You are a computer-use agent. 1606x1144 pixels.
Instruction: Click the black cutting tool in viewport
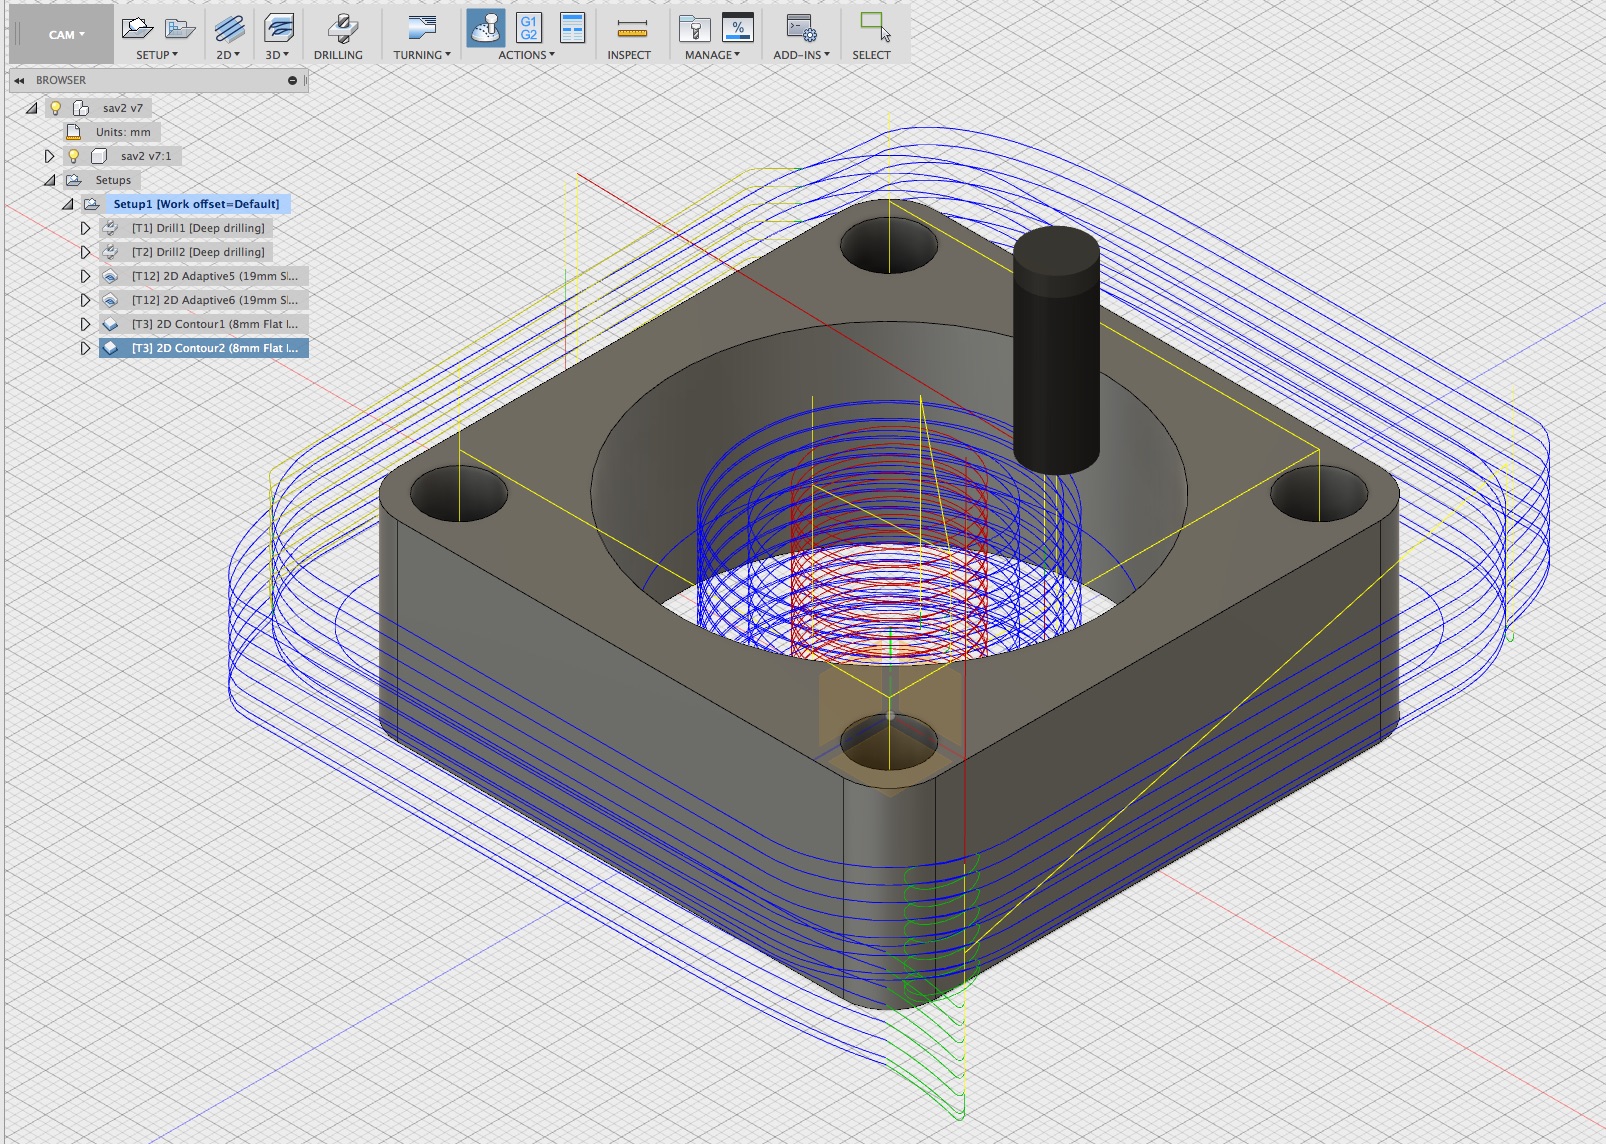point(1056,350)
